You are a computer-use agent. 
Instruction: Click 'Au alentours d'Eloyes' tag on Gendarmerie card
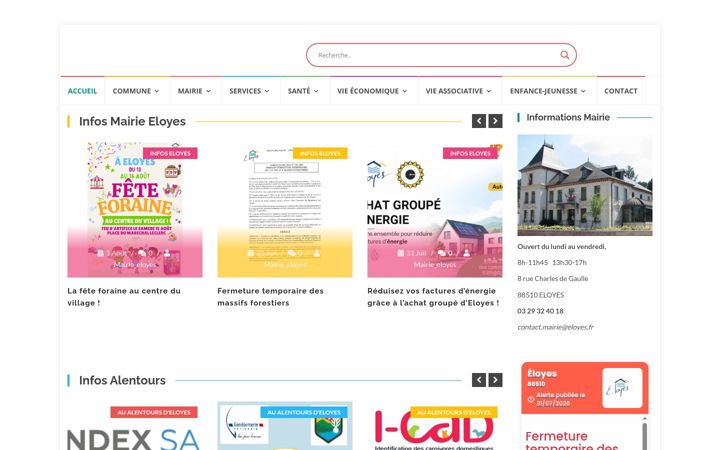pos(304,412)
